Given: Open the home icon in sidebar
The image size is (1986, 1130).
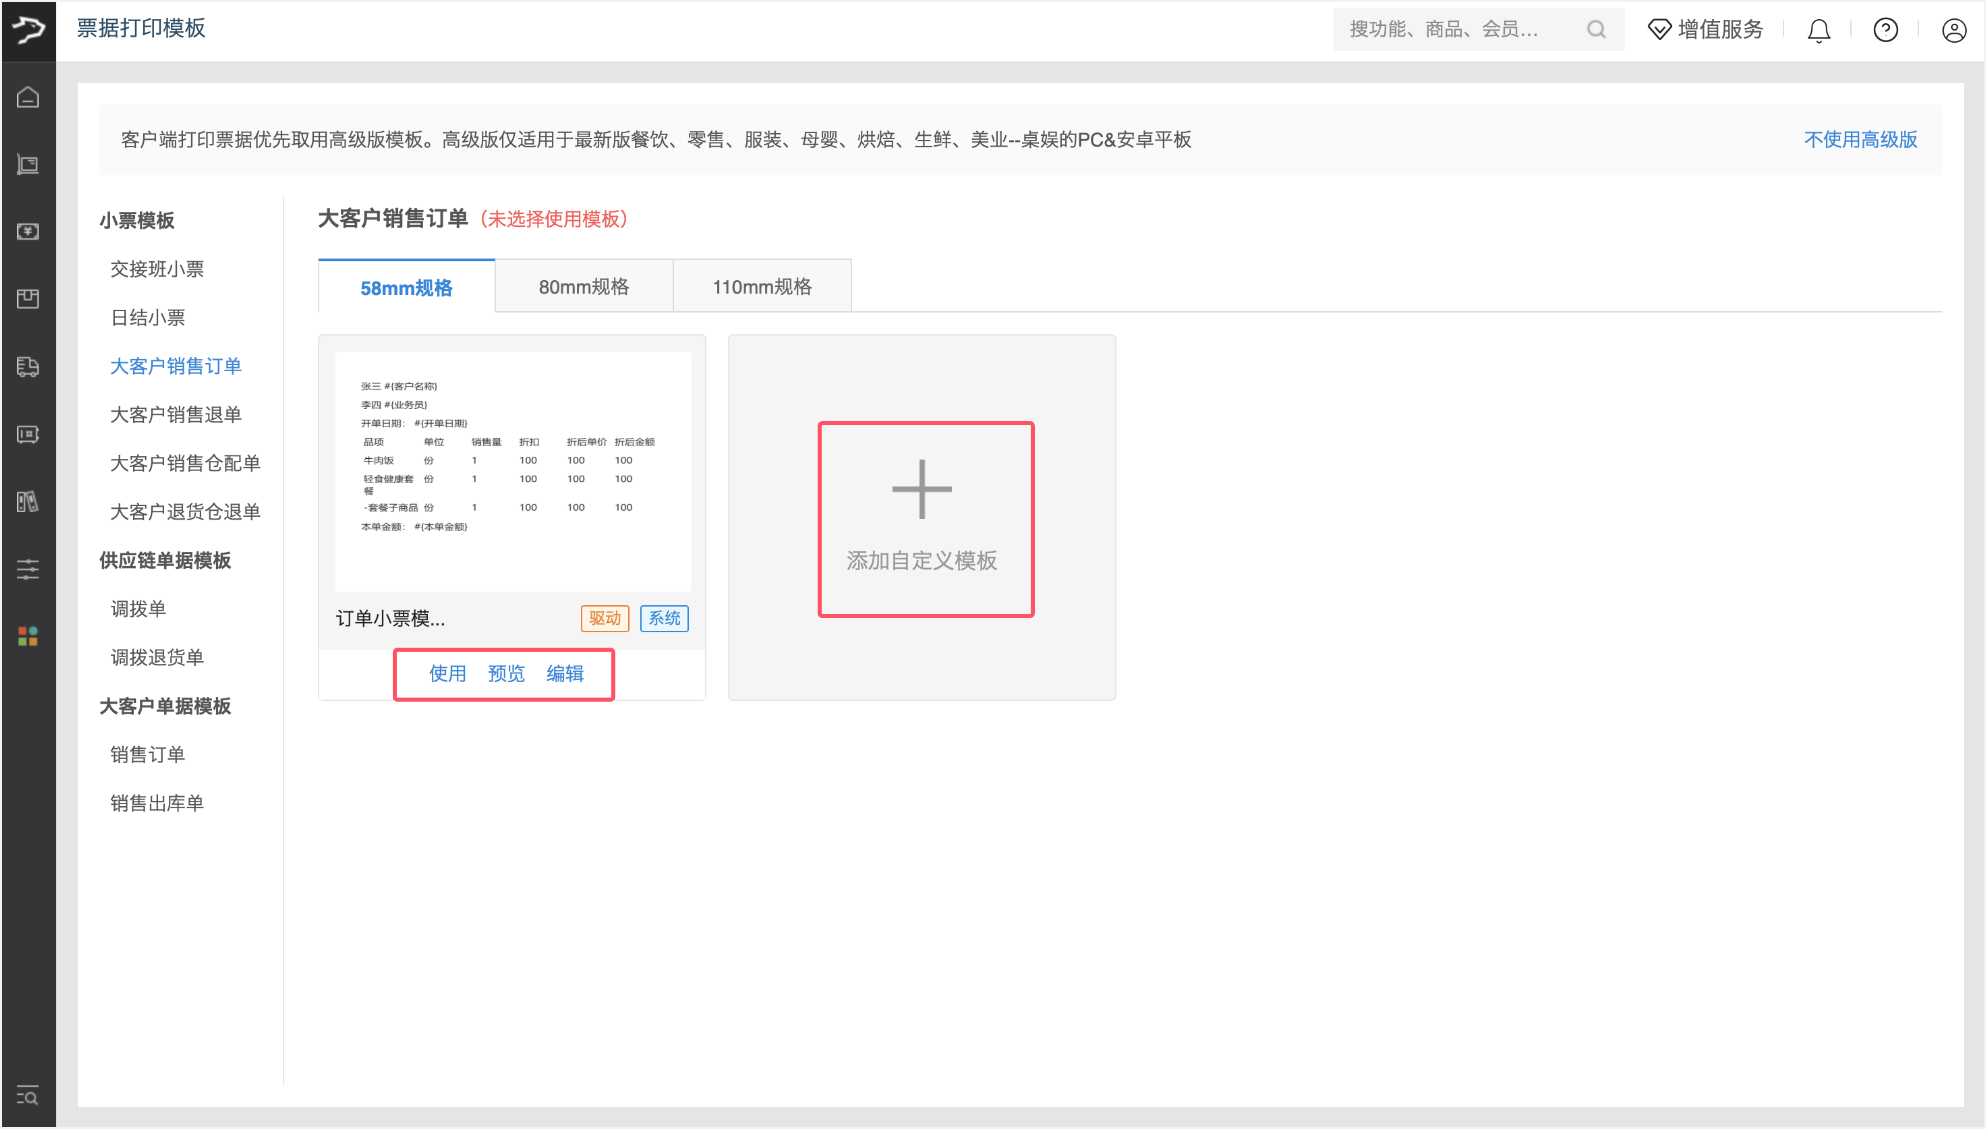Looking at the screenshot, I should [x=28, y=97].
